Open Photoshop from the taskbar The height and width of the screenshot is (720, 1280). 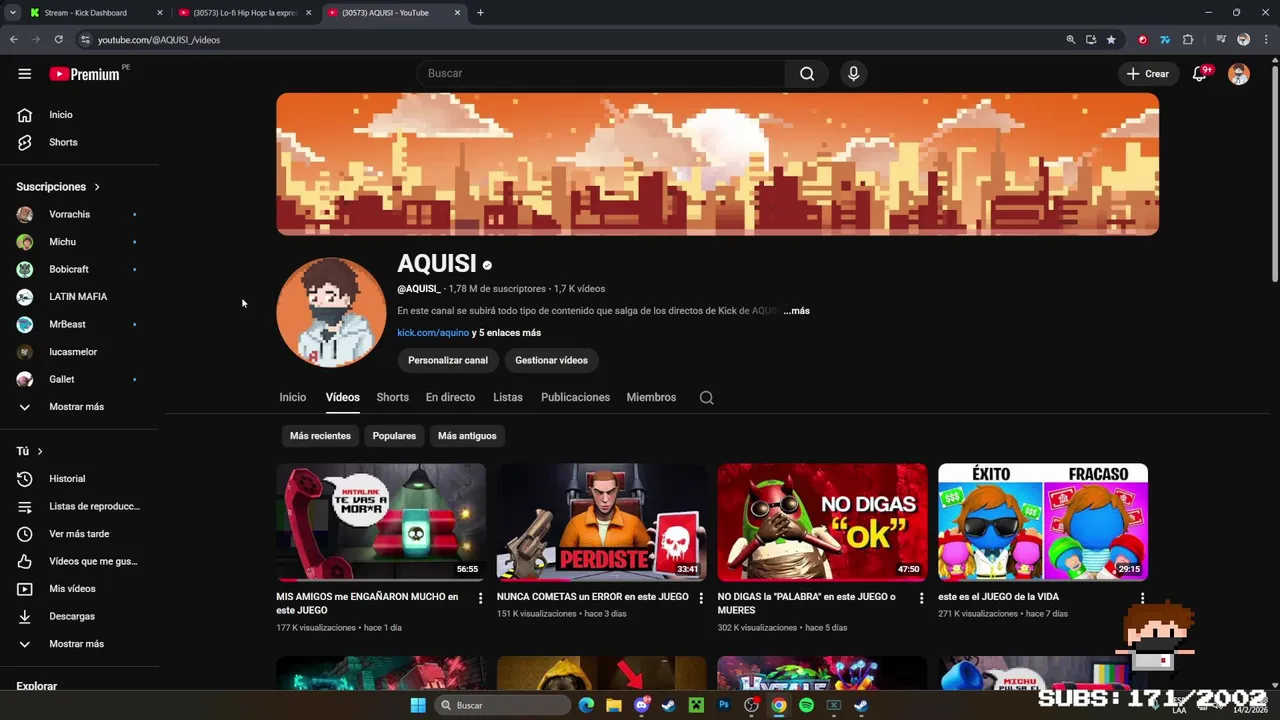click(724, 705)
